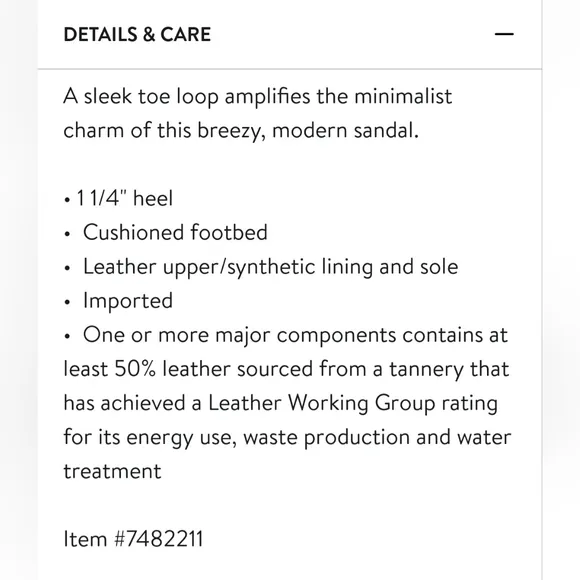
Task: Click the word minimalist in description
Action: tap(403, 97)
